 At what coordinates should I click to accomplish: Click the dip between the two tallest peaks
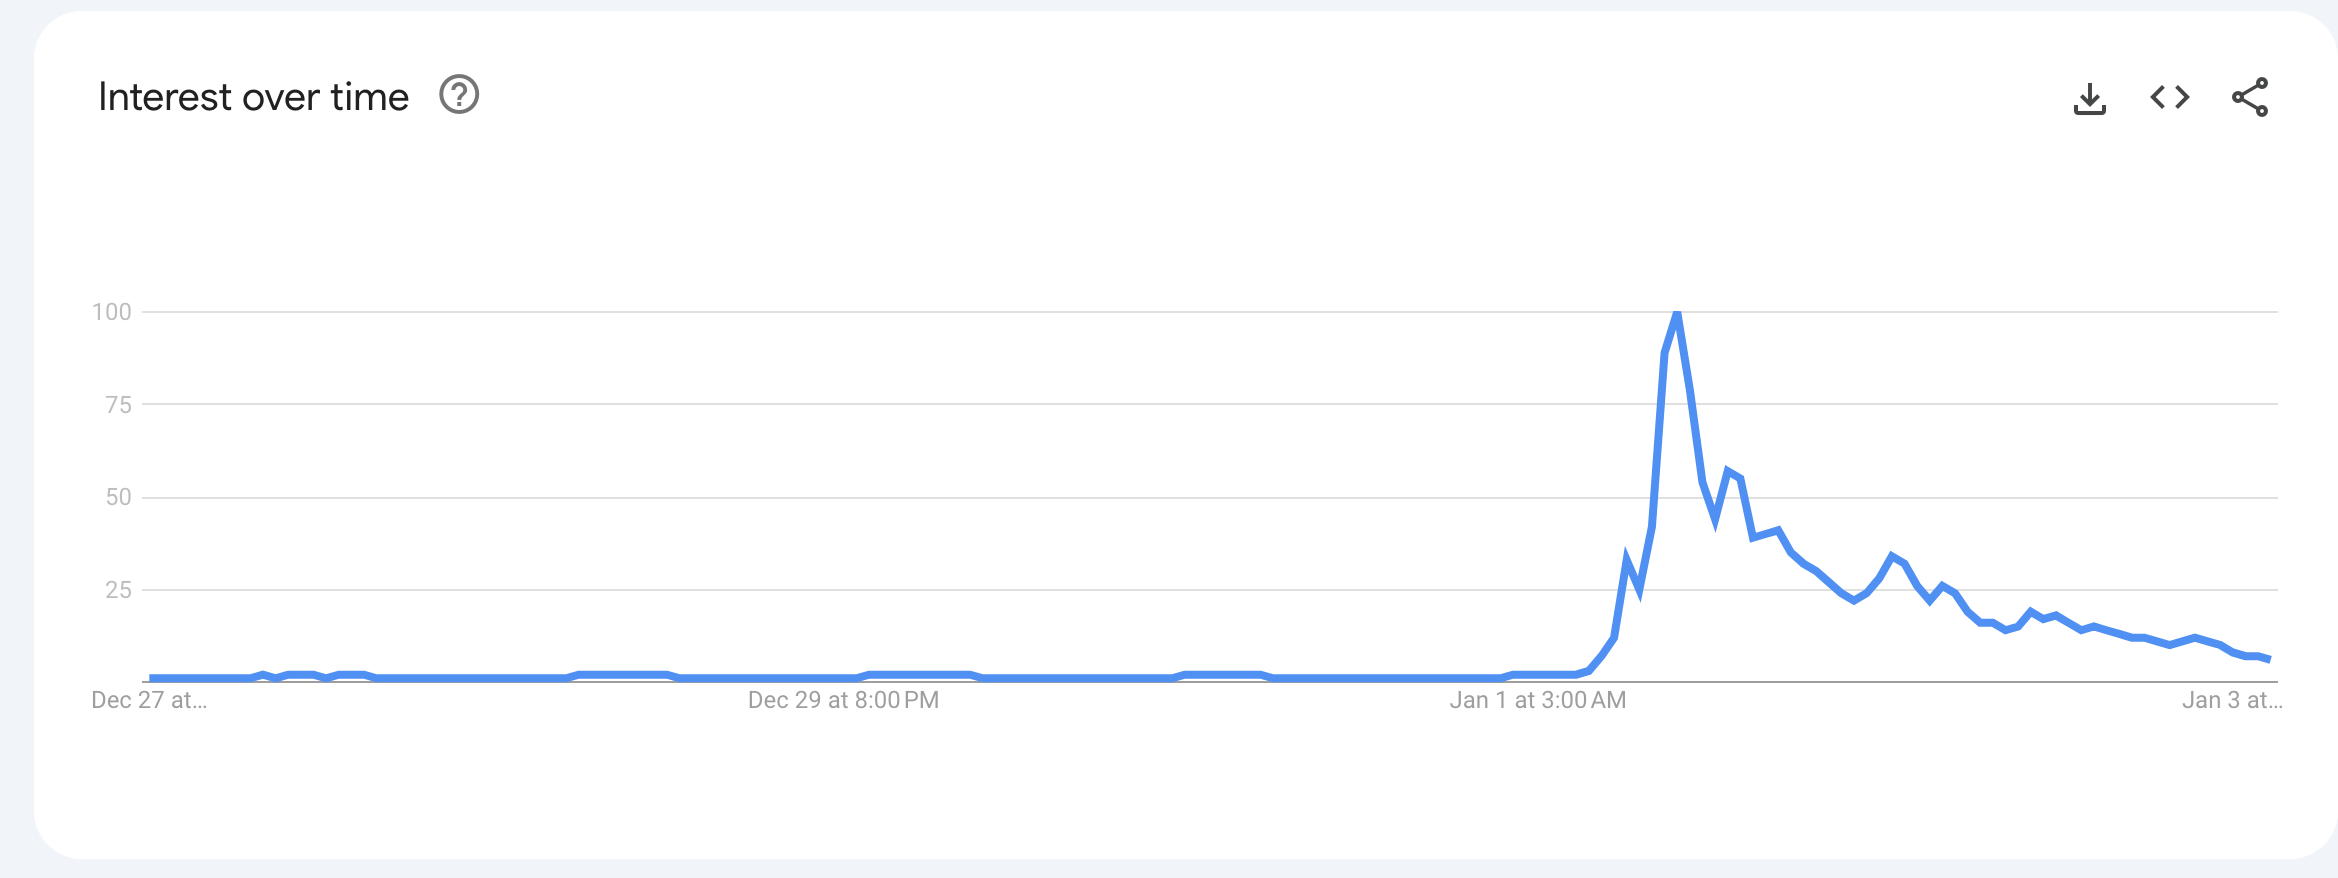pos(1715,519)
